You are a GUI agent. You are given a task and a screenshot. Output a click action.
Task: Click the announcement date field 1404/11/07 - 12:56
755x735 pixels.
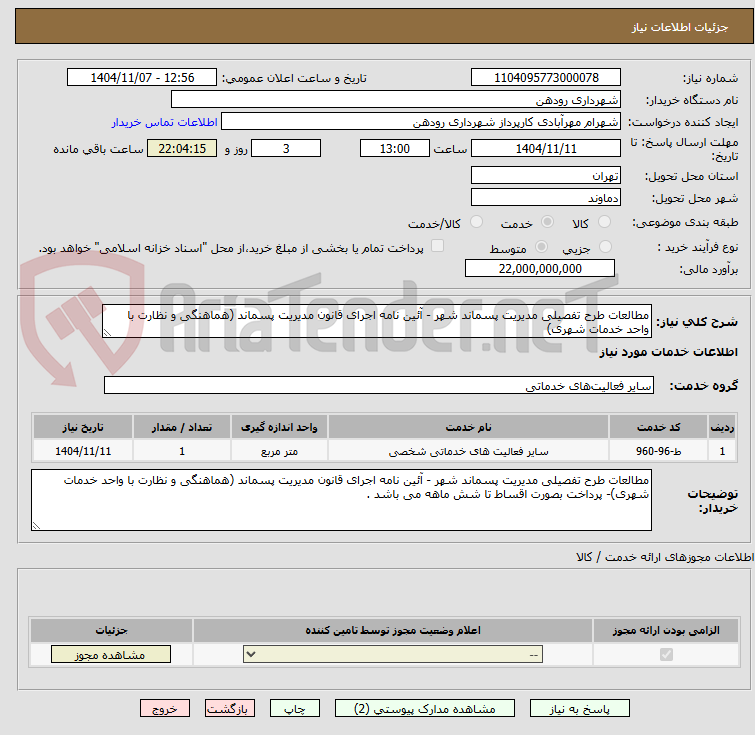click(x=142, y=78)
